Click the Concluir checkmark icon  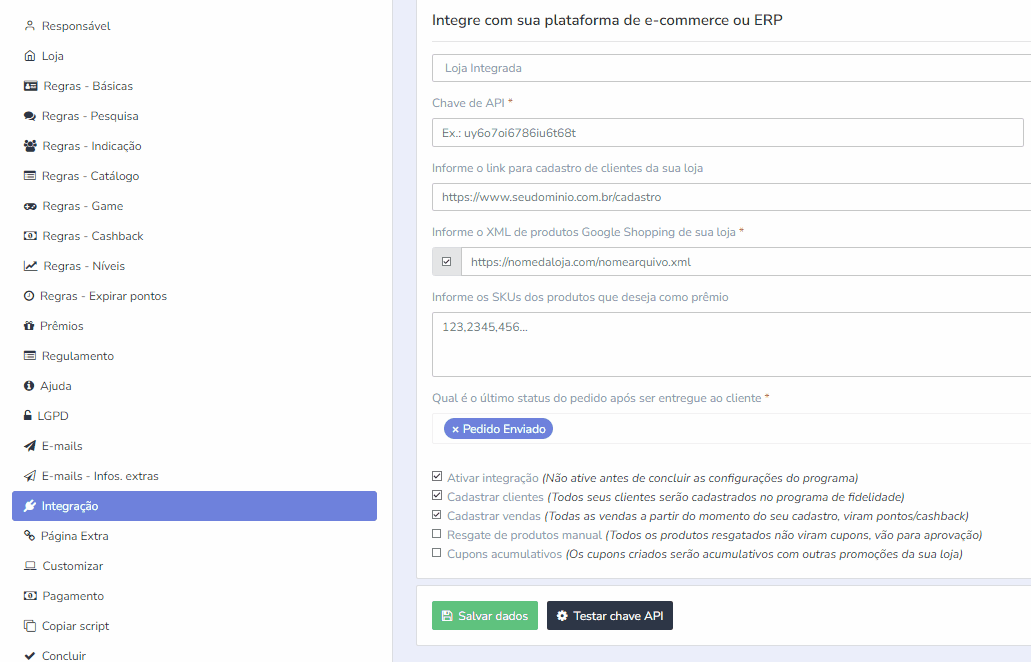point(30,655)
